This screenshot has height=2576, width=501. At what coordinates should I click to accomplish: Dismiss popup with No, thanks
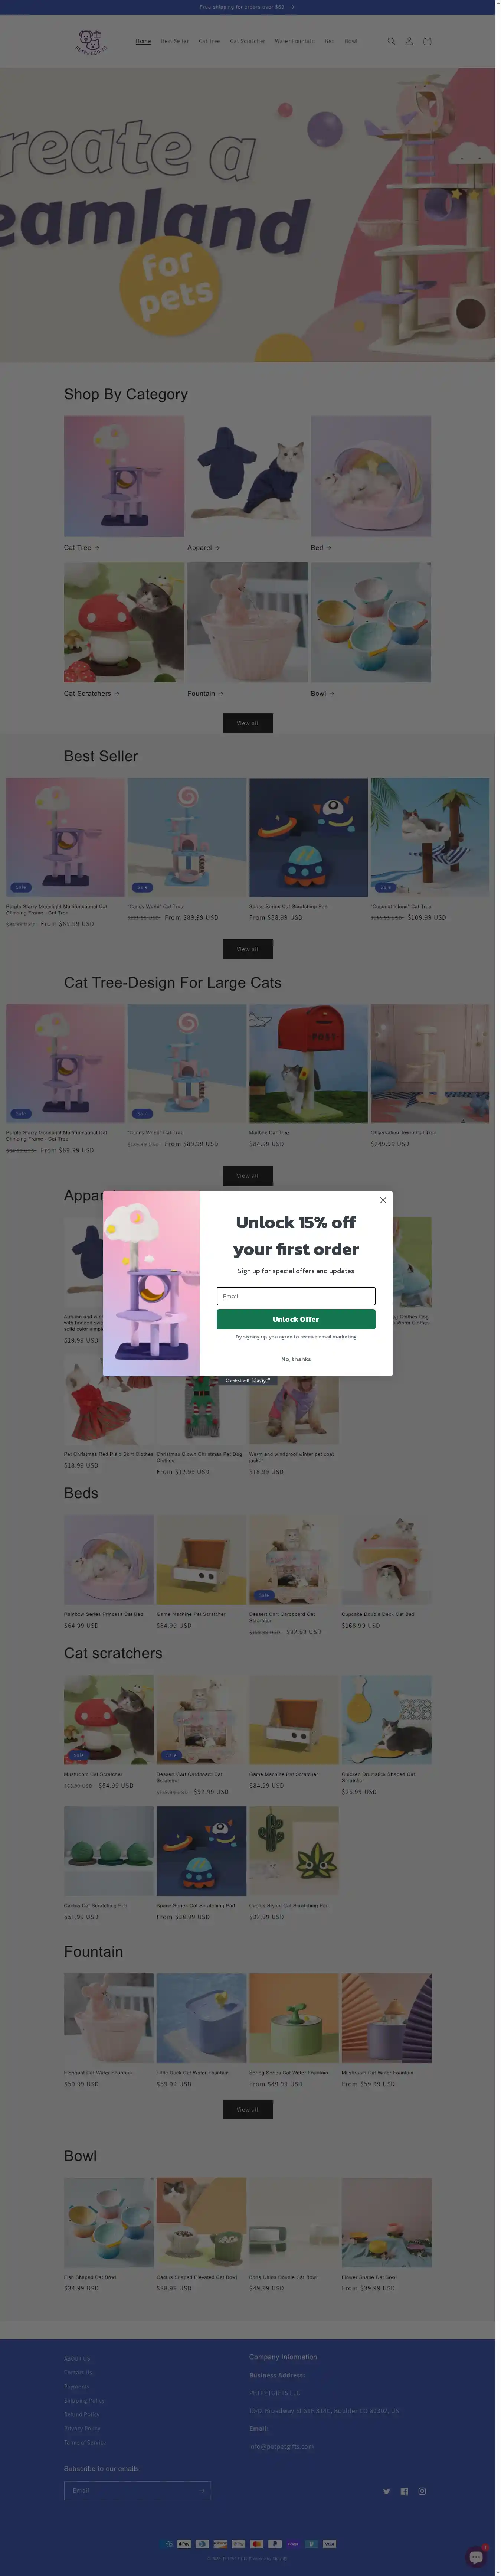click(x=296, y=1359)
